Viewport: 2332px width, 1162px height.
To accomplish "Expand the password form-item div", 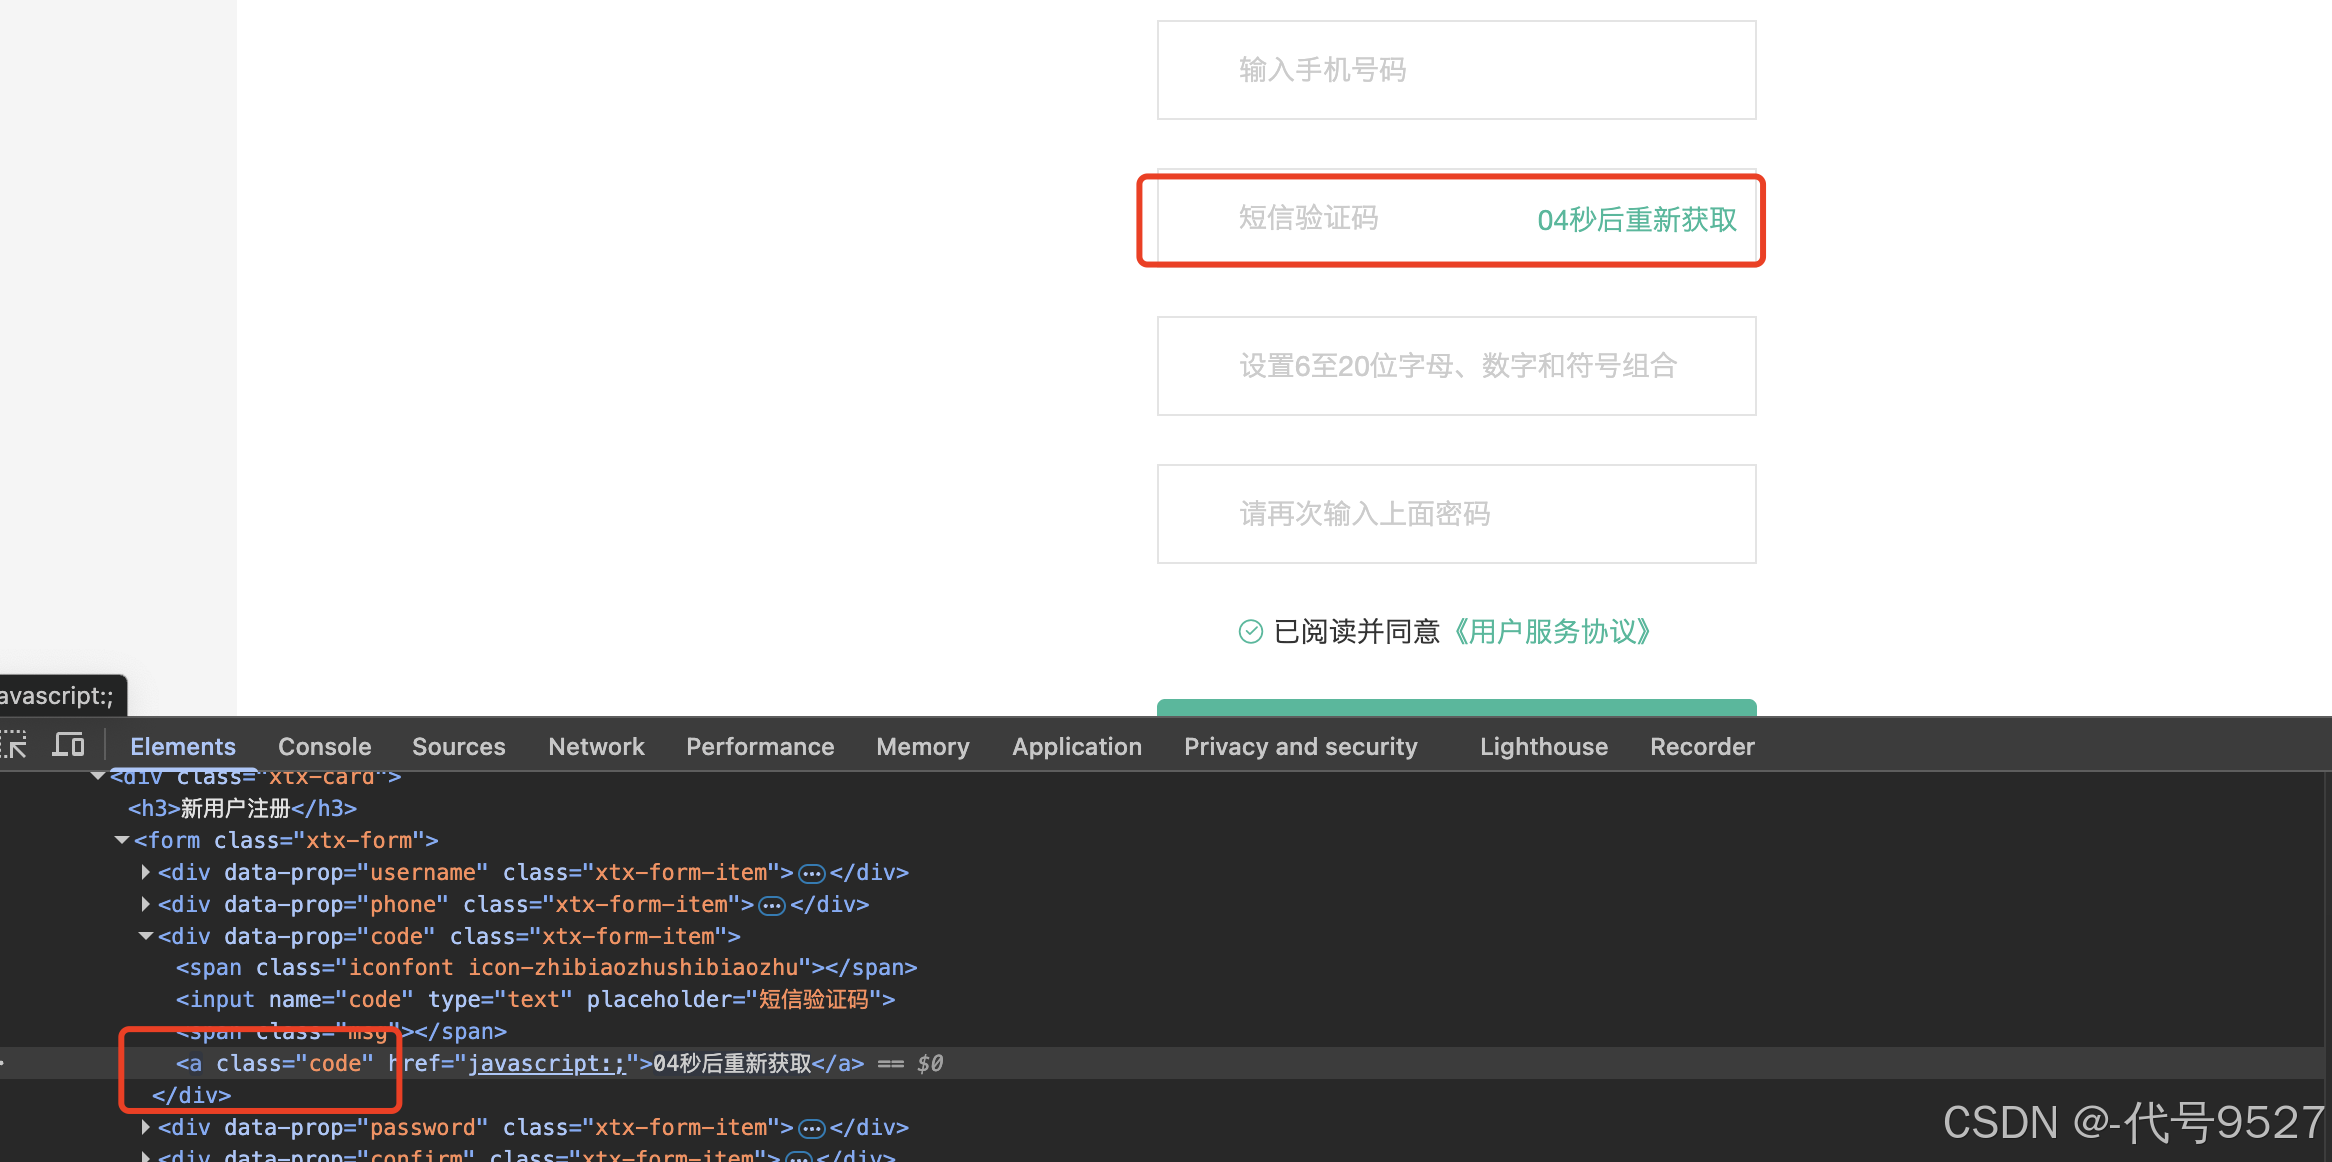I will [146, 1127].
